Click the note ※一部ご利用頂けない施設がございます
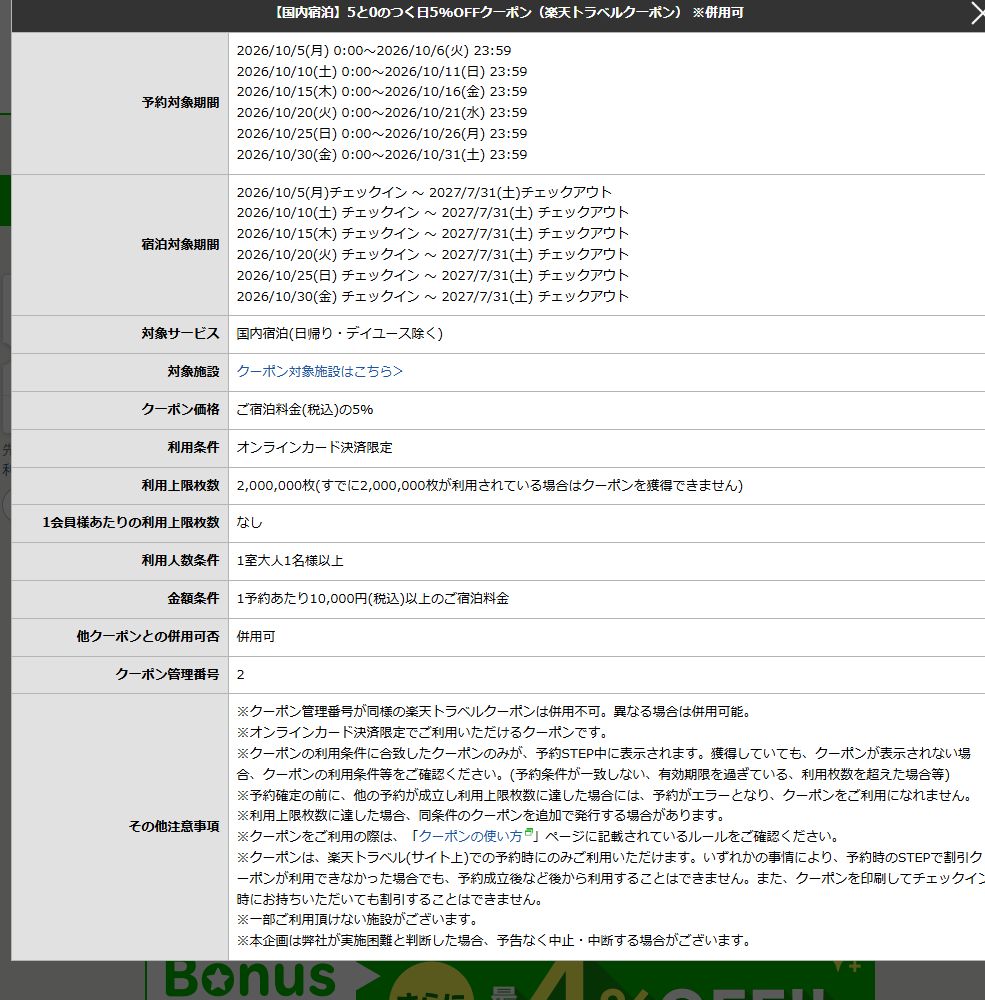Screen dimensions: 985x1000 point(359,920)
